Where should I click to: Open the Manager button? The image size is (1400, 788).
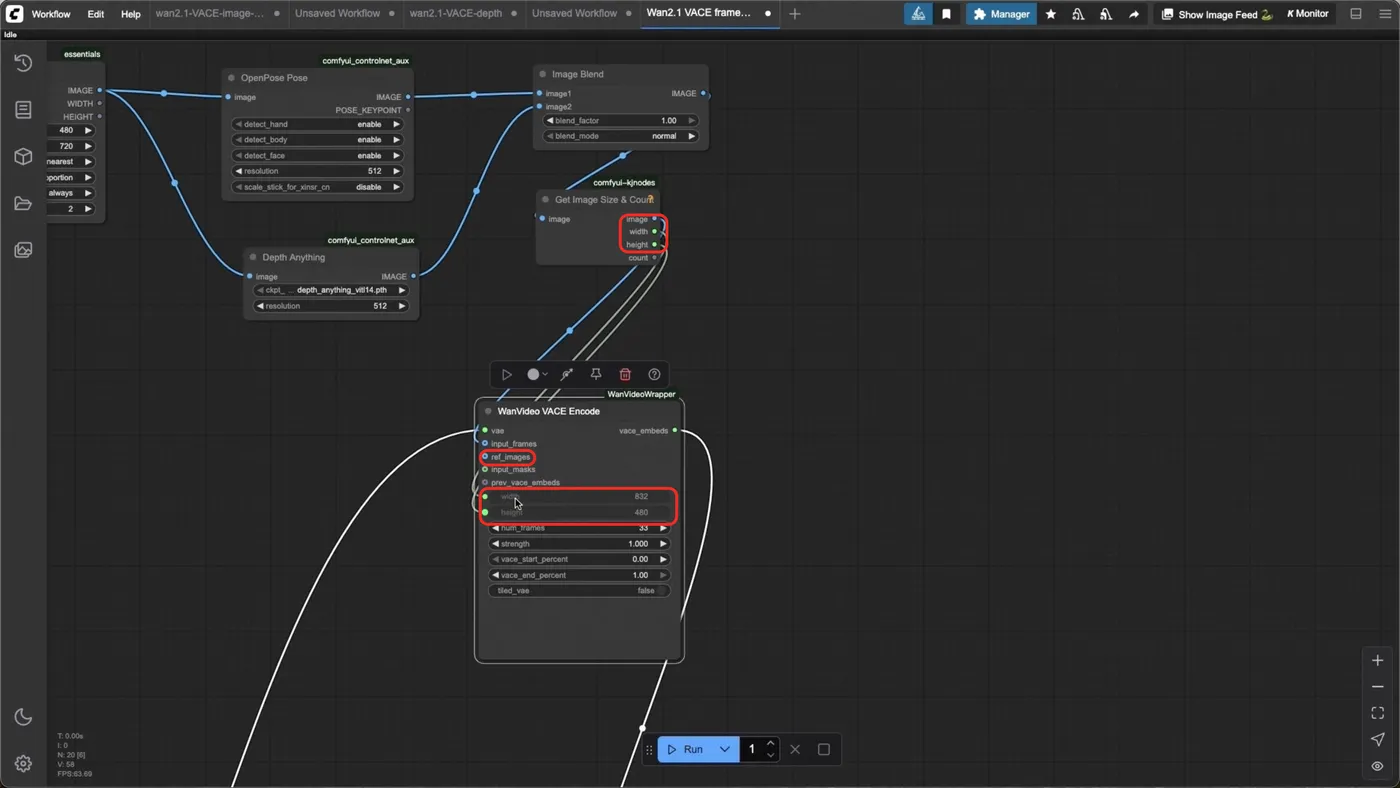coord(1001,14)
